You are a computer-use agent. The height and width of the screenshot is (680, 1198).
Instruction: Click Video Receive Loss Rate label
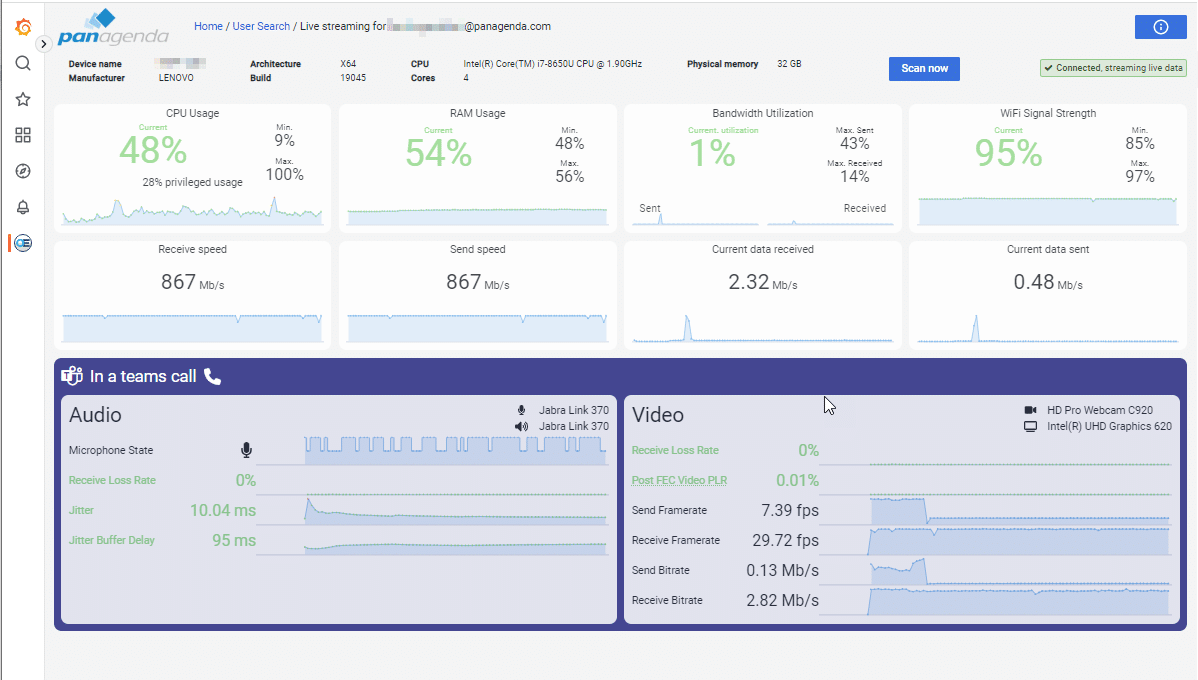[675, 450]
